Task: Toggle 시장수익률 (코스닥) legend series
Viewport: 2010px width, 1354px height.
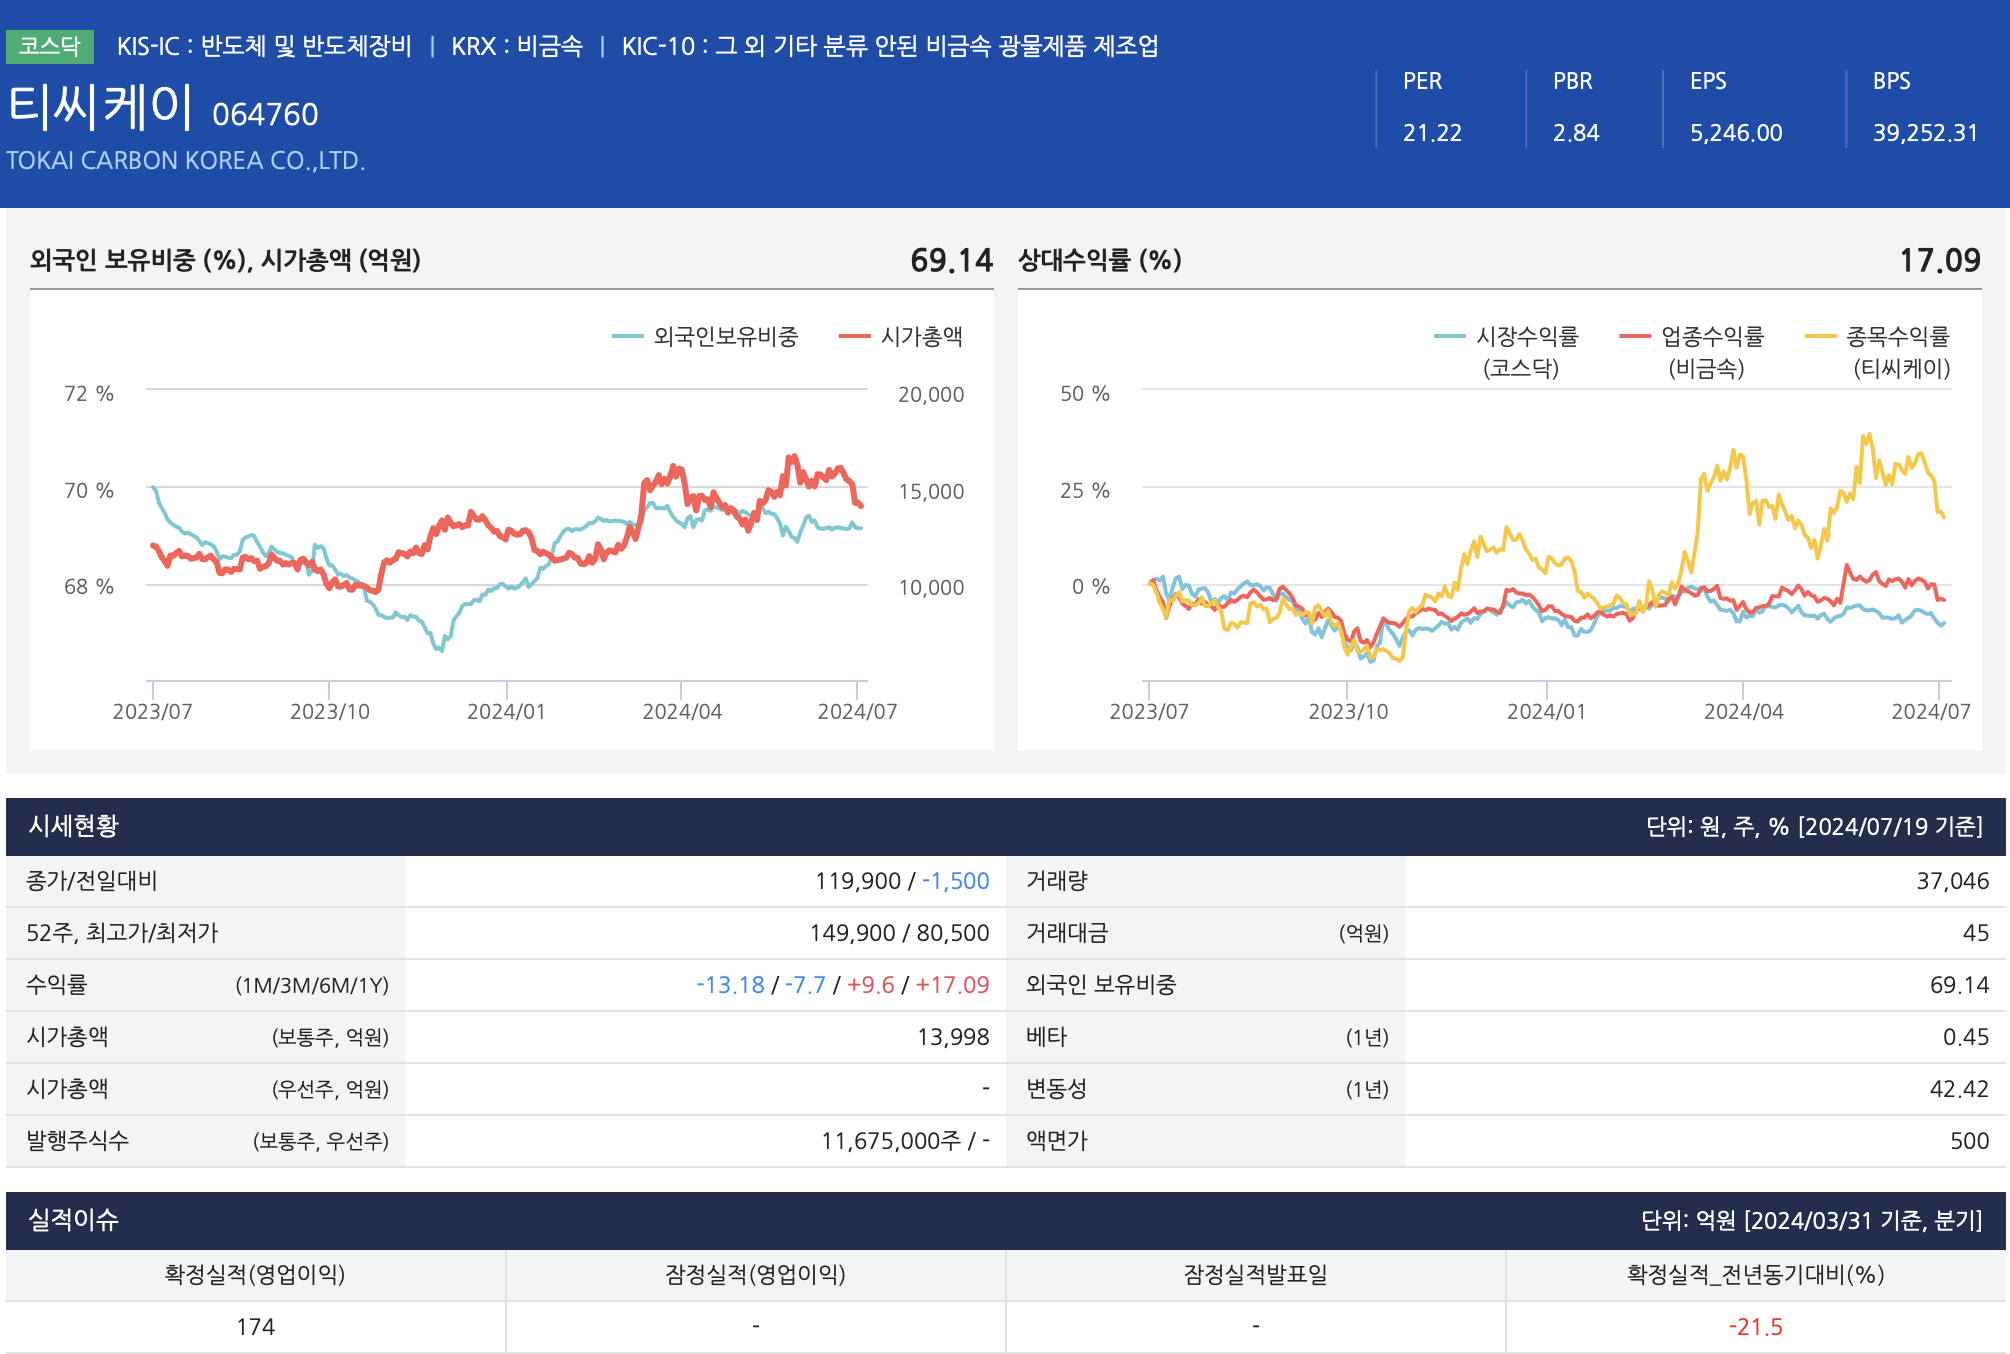Action: (1526, 337)
